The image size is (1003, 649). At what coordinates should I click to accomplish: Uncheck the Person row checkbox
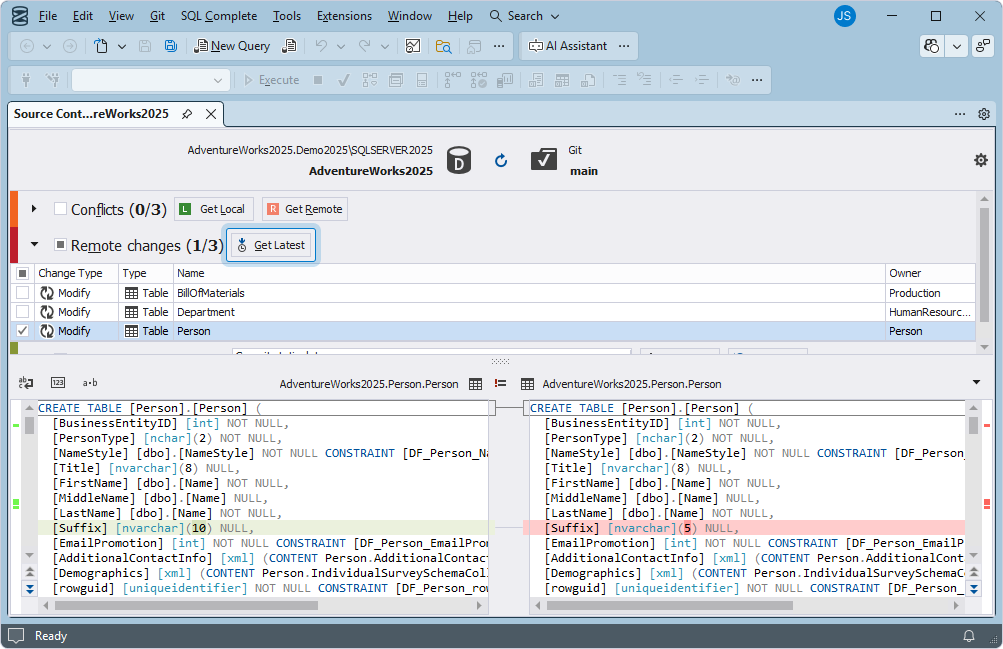(x=22, y=331)
